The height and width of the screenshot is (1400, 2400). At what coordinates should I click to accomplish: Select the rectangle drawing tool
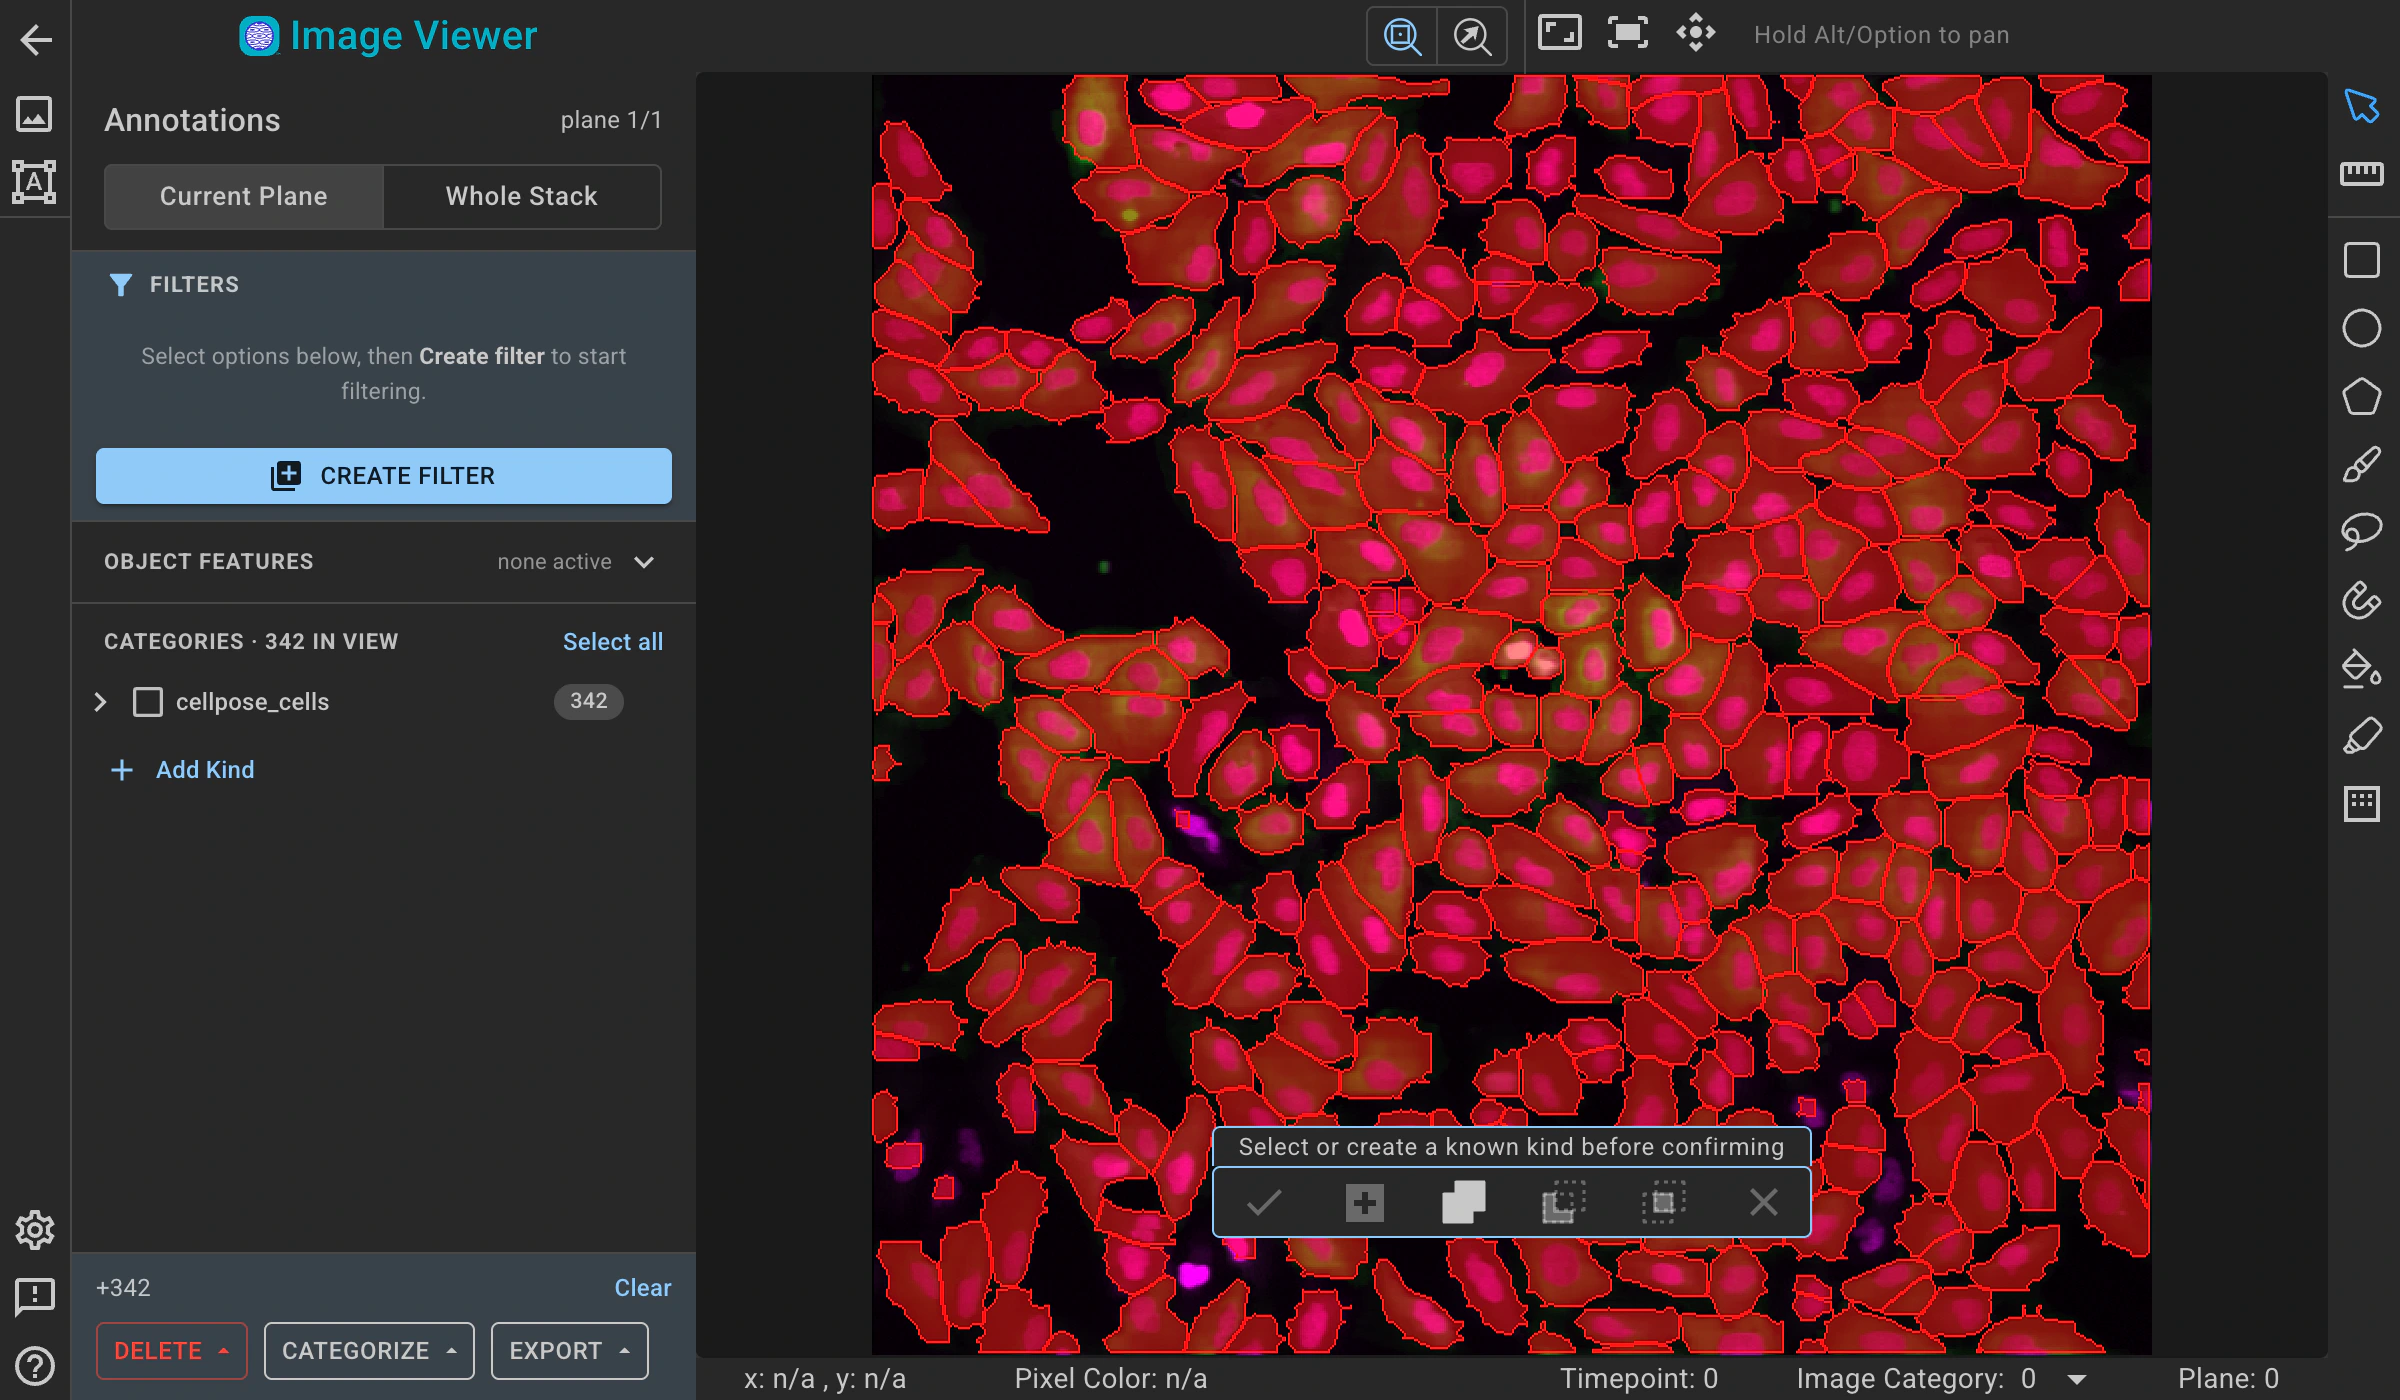(x=2362, y=260)
